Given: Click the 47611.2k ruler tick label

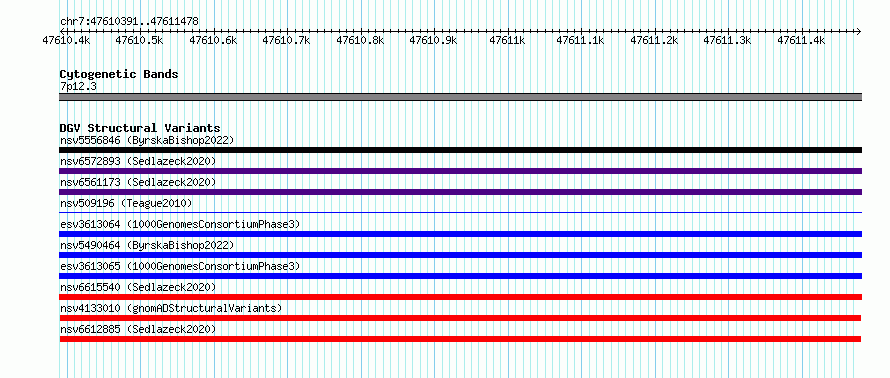Looking at the screenshot, I should [654, 40].
